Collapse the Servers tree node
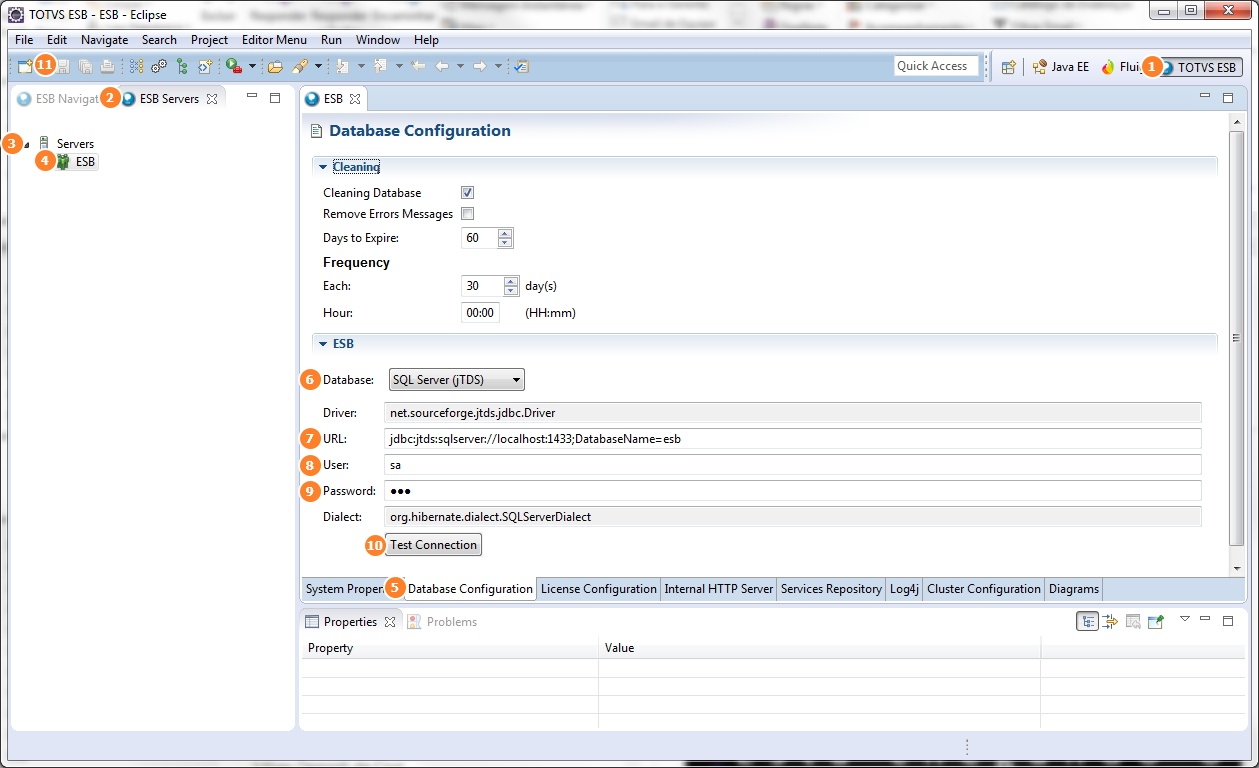The width and height of the screenshot is (1259, 768). (x=26, y=145)
